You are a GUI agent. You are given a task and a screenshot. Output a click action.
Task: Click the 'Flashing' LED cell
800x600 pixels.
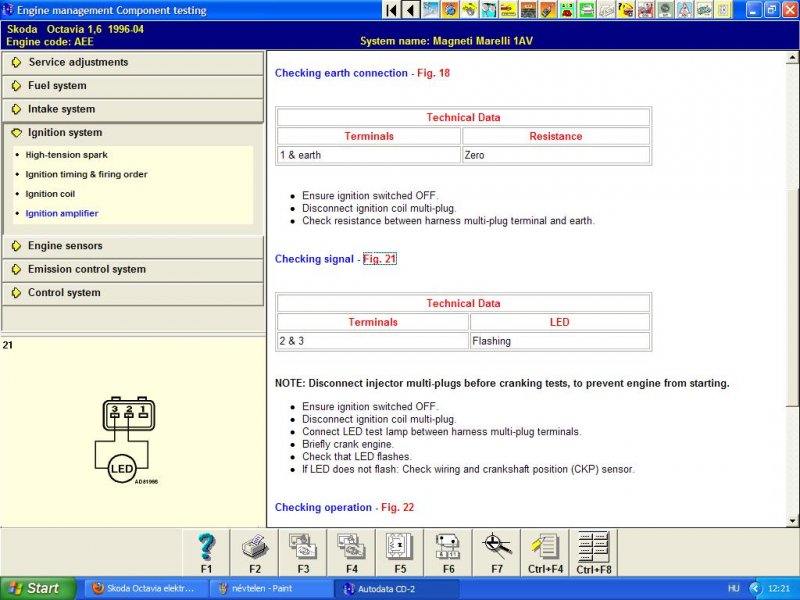[x=560, y=341]
